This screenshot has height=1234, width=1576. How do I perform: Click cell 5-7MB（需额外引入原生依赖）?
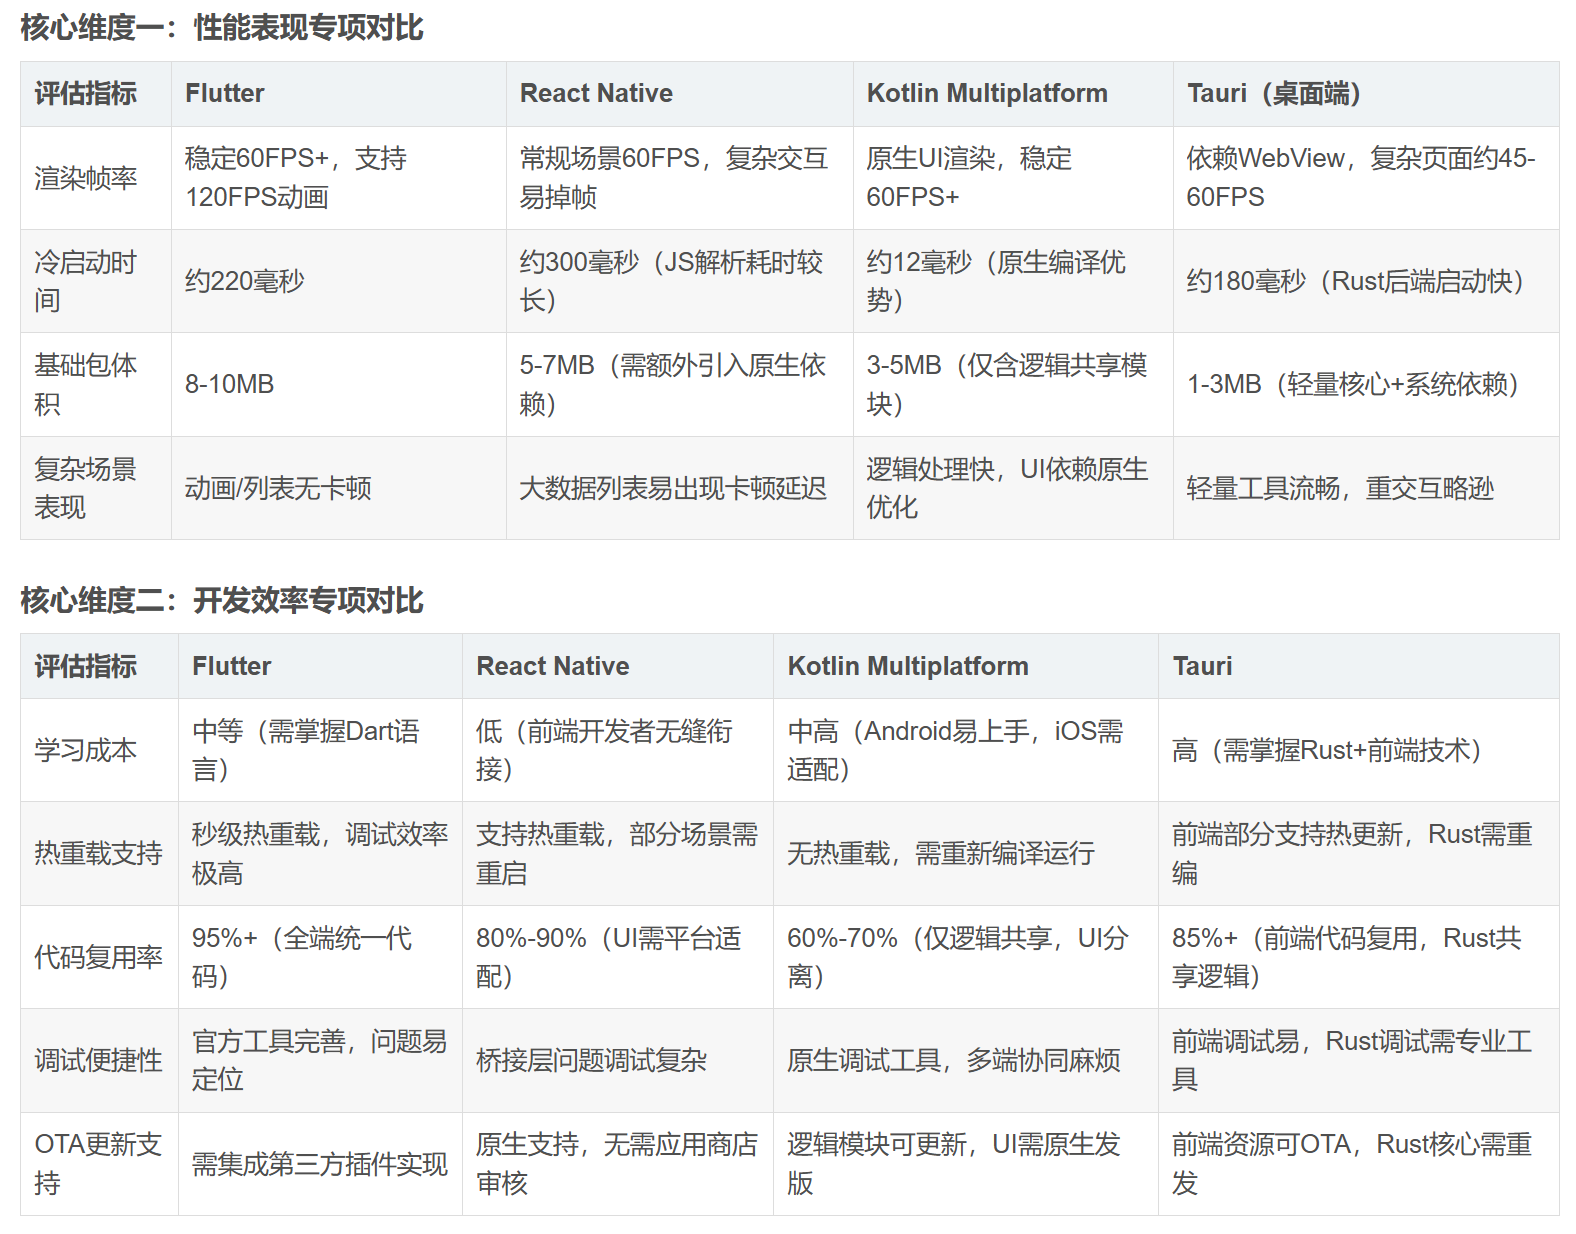tap(679, 384)
